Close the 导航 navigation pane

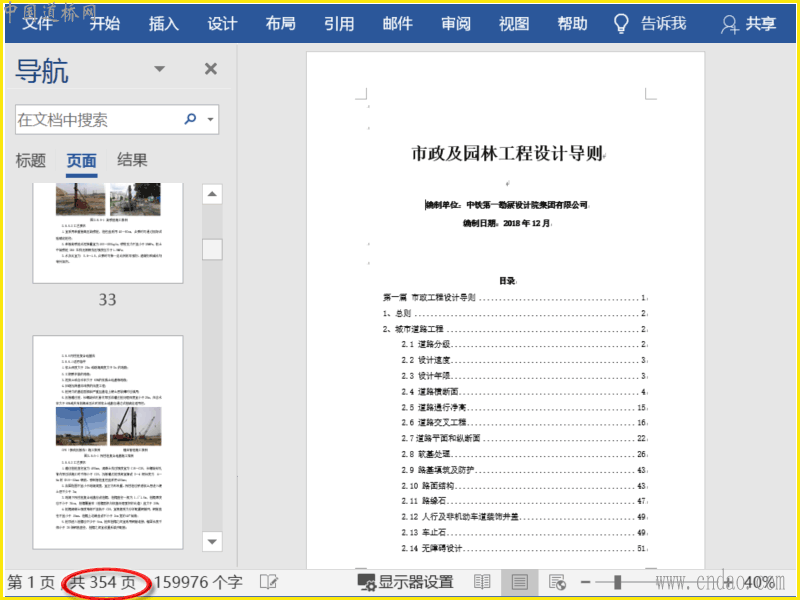click(211, 69)
